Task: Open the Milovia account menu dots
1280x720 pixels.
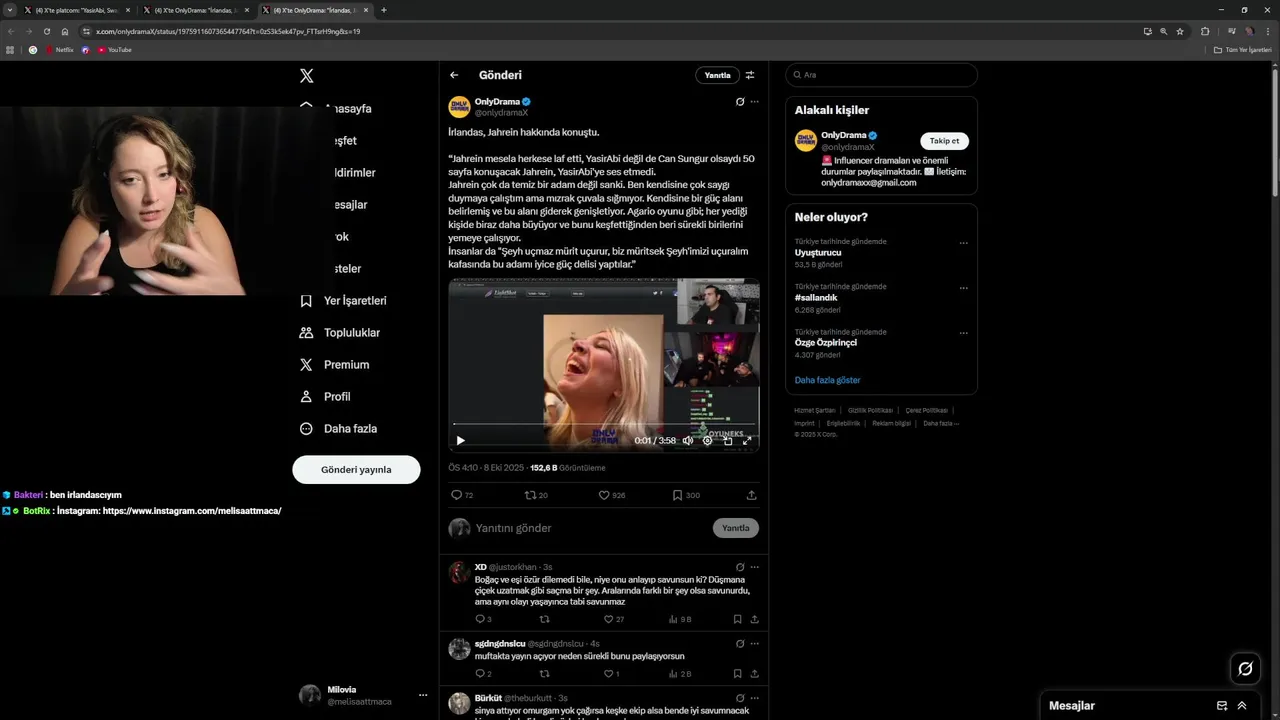Action: (x=423, y=695)
